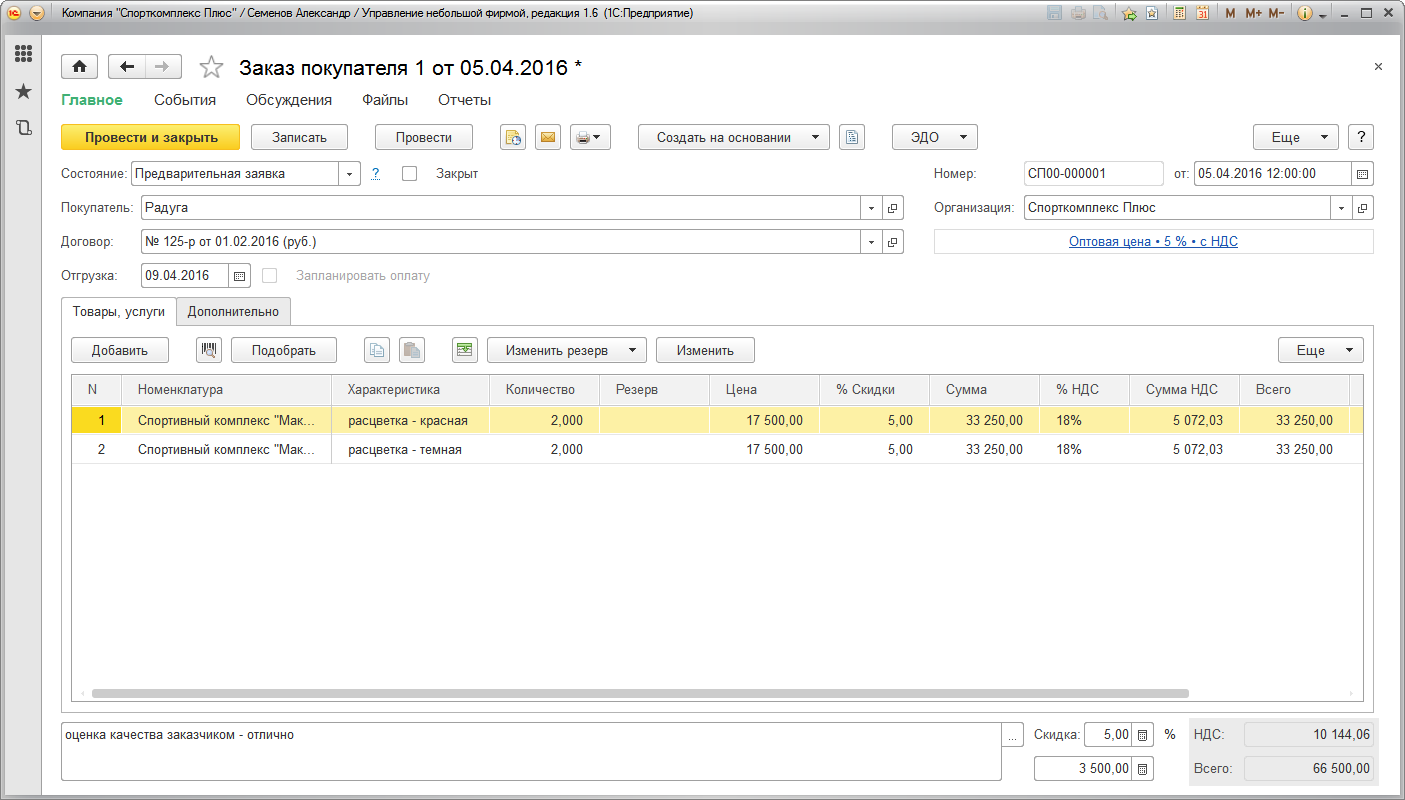Expand the Состояние dropdown list
This screenshot has width=1405, height=800.
click(350, 174)
